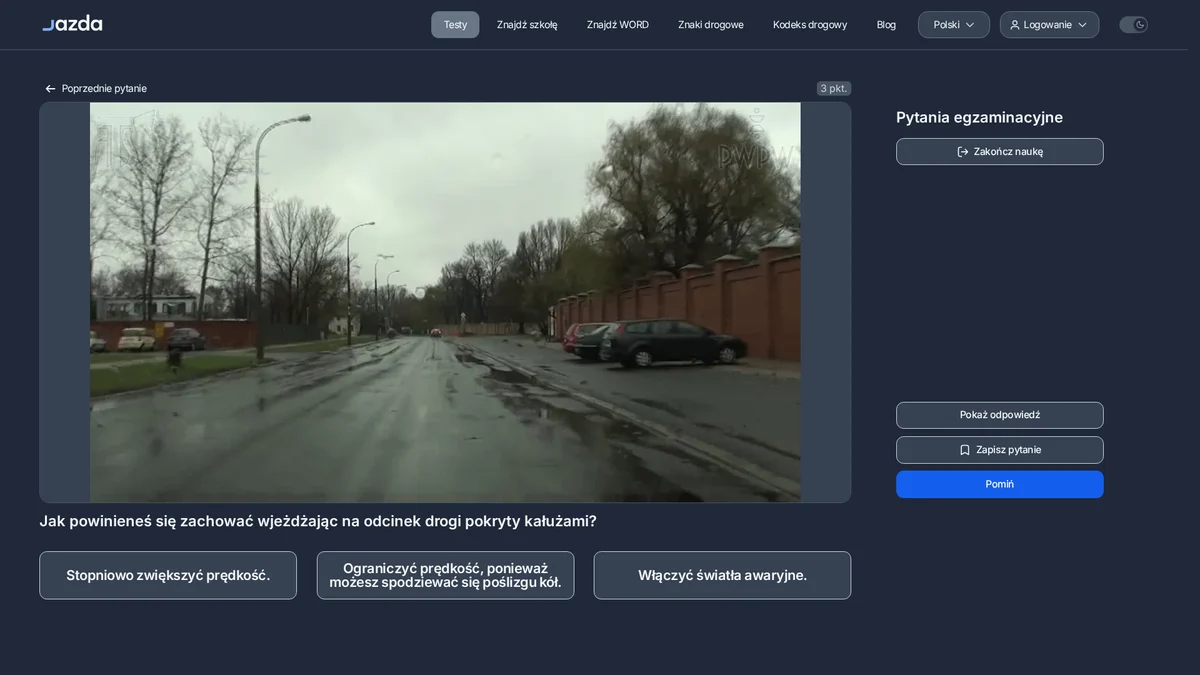Image resolution: width=1200 pixels, height=675 pixels.
Task: Go to the Blog page
Action: point(886,25)
